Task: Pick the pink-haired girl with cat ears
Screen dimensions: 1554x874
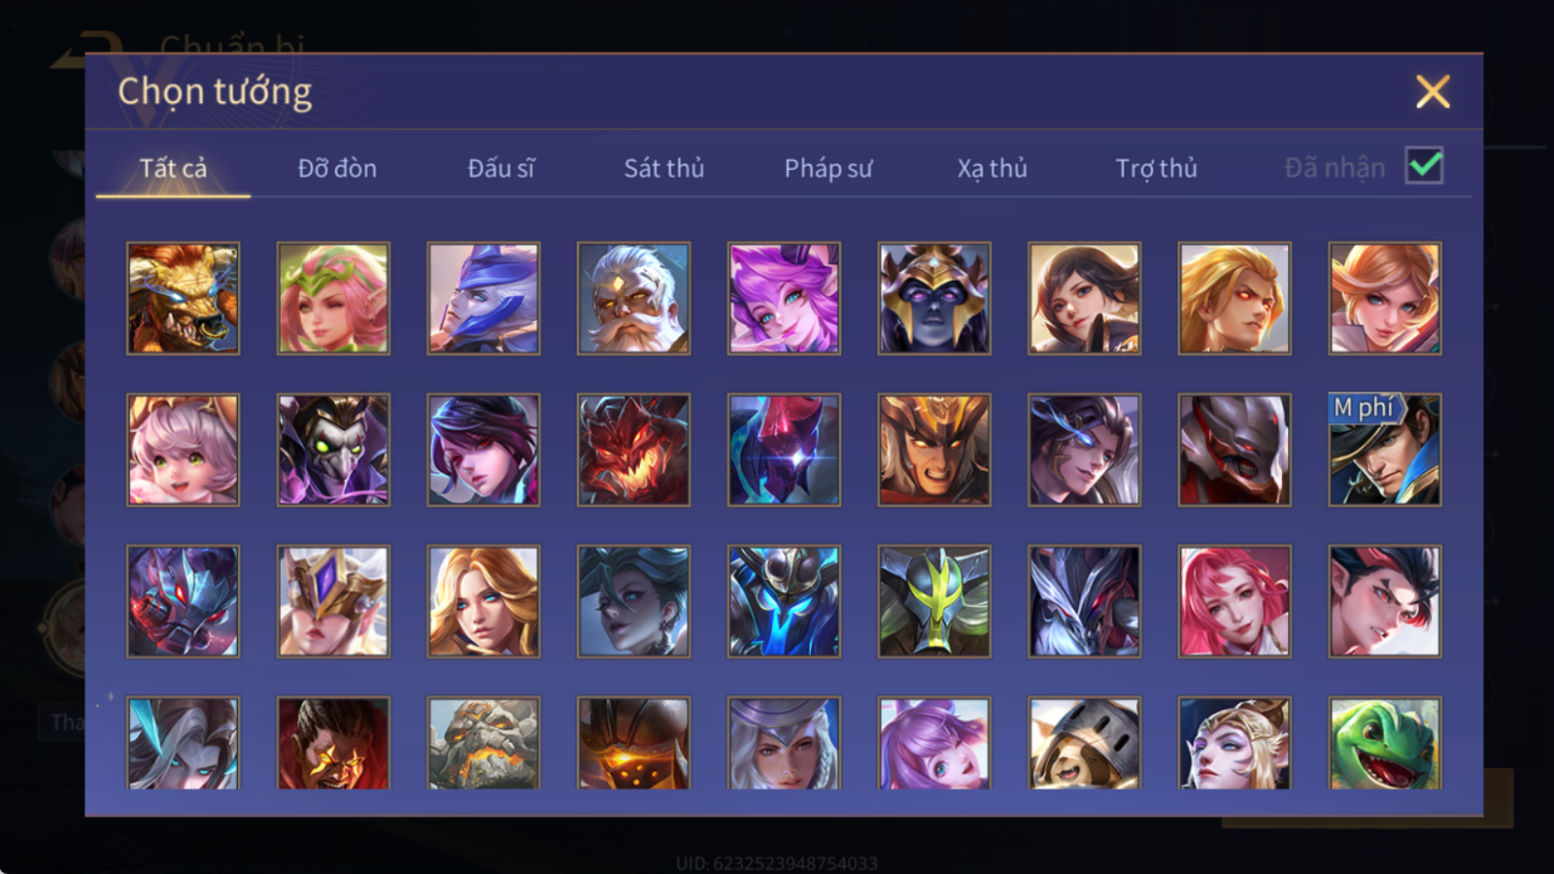Action: click(183, 450)
